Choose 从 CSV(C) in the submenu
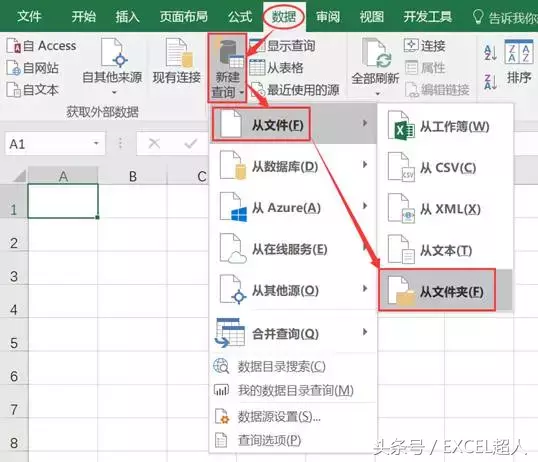 click(445, 168)
